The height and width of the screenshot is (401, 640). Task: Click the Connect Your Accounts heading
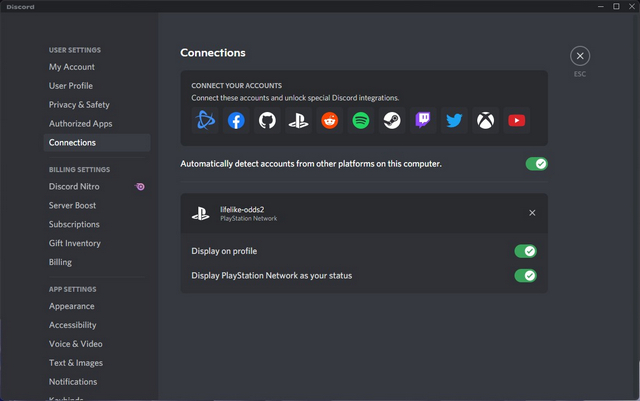236,85
